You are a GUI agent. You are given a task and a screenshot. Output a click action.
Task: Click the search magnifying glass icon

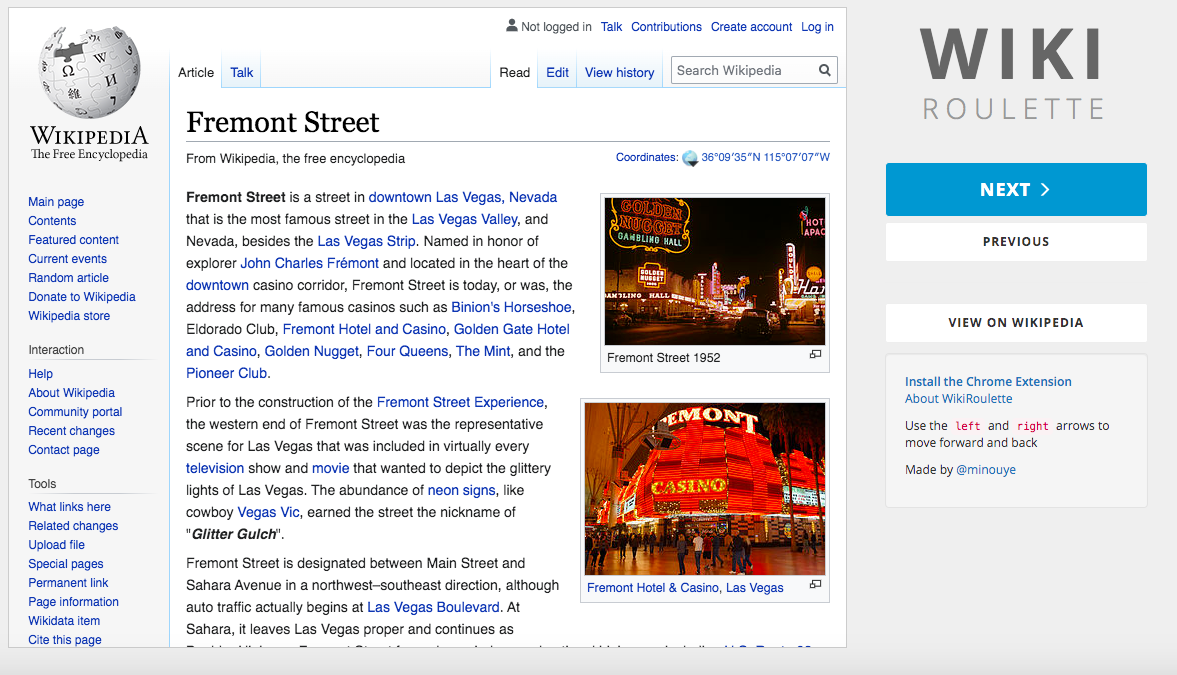tap(825, 71)
